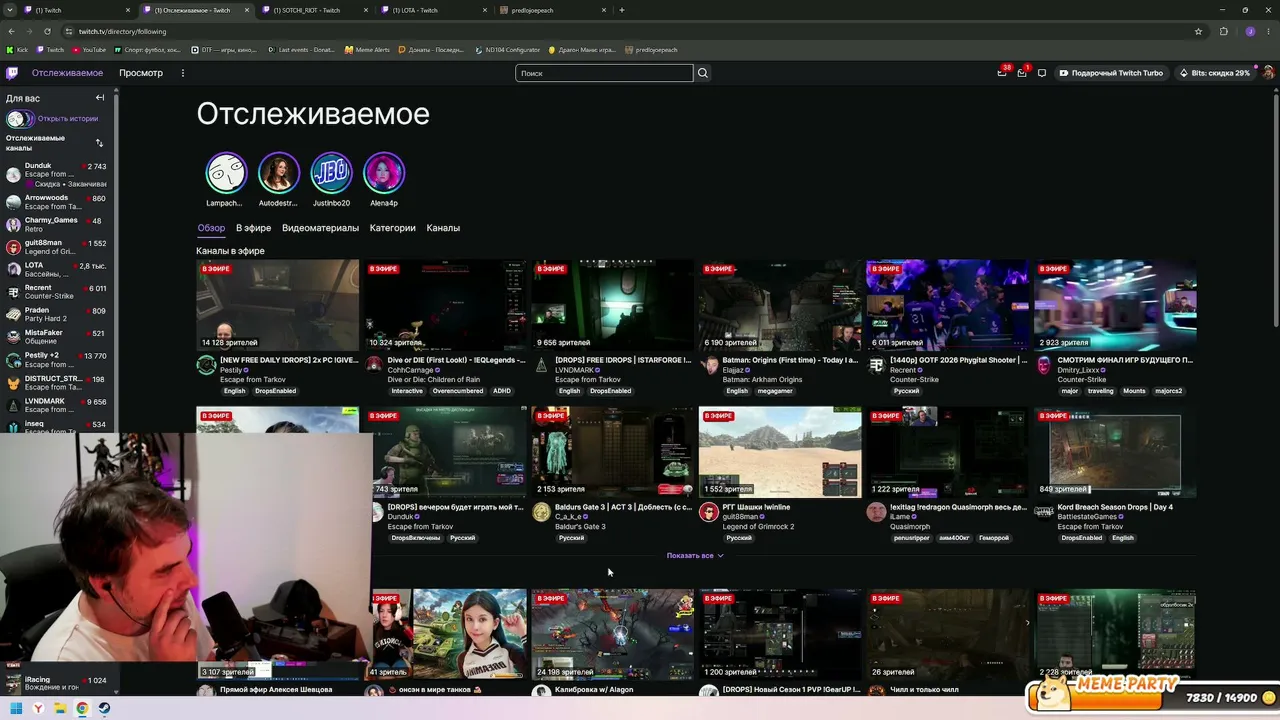
Task: Open the Twitch home logo
Action: [12, 73]
